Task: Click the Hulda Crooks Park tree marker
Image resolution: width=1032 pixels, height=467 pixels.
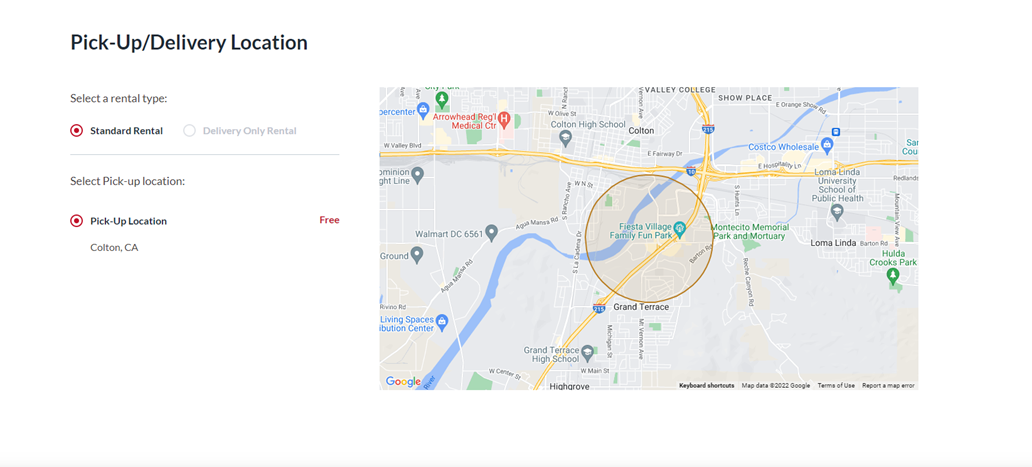Action: pyautogui.click(x=893, y=277)
